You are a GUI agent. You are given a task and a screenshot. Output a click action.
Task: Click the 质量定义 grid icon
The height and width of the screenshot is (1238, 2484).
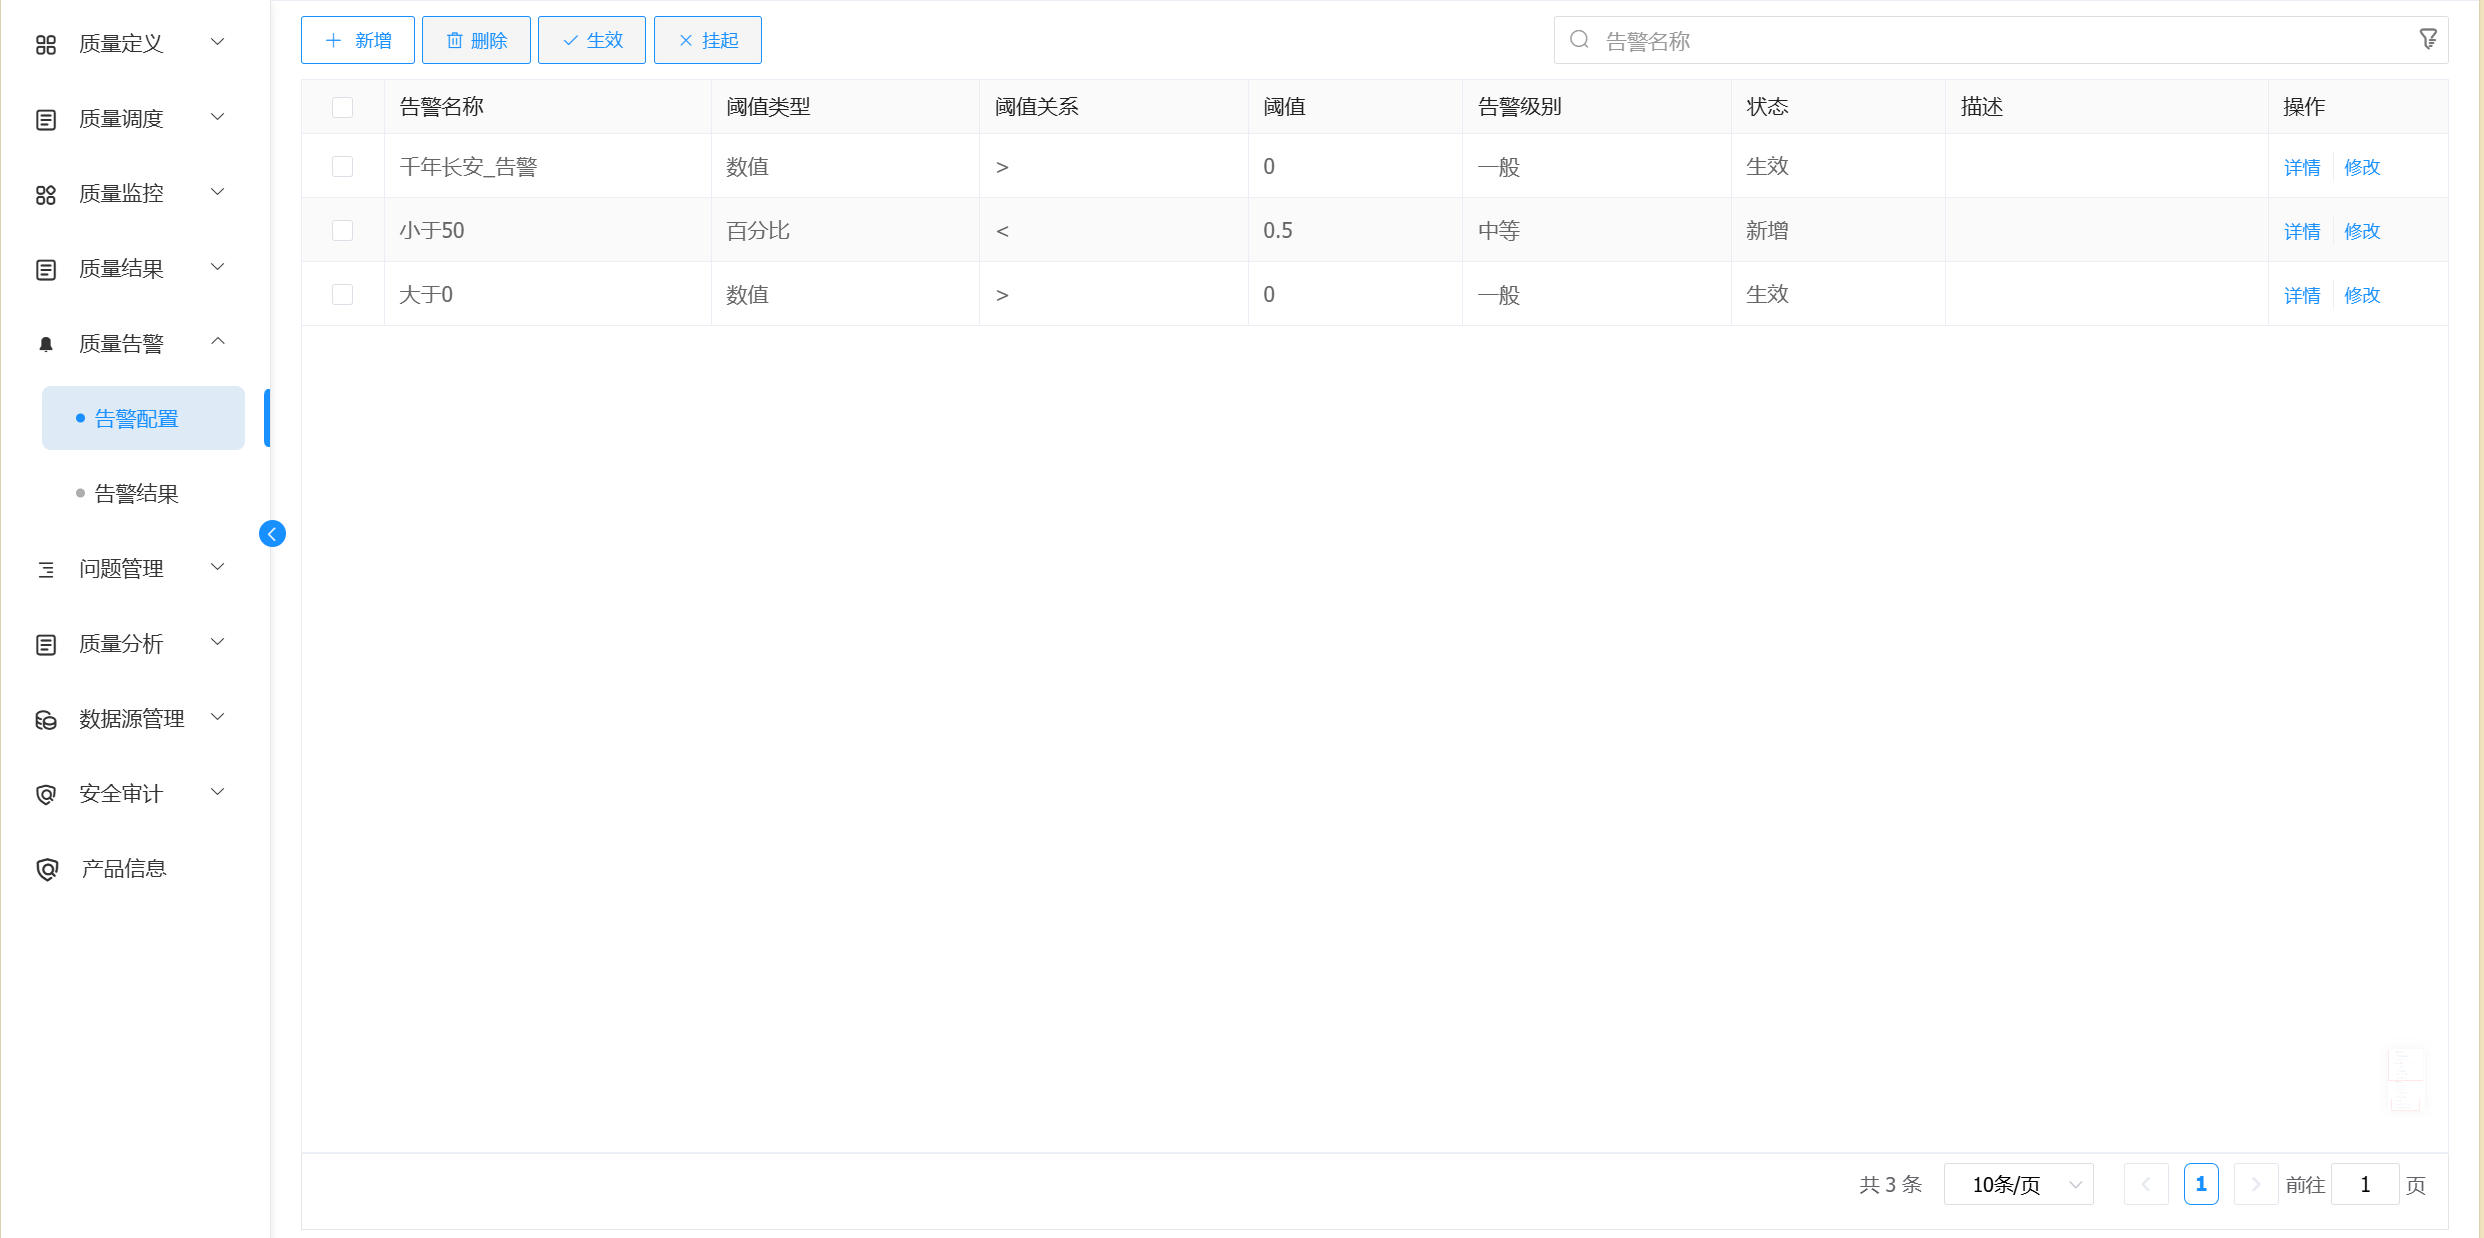click(x=46, y=44)
